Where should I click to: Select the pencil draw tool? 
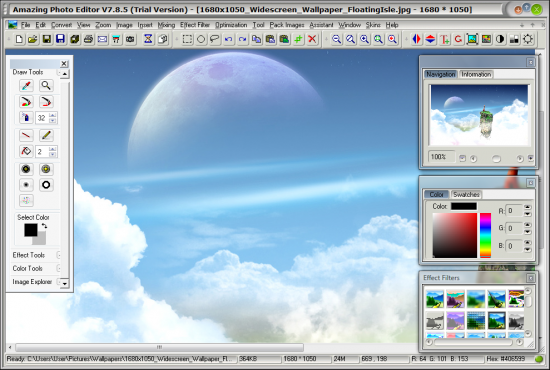pyautogui.click(x=46, y=135)
